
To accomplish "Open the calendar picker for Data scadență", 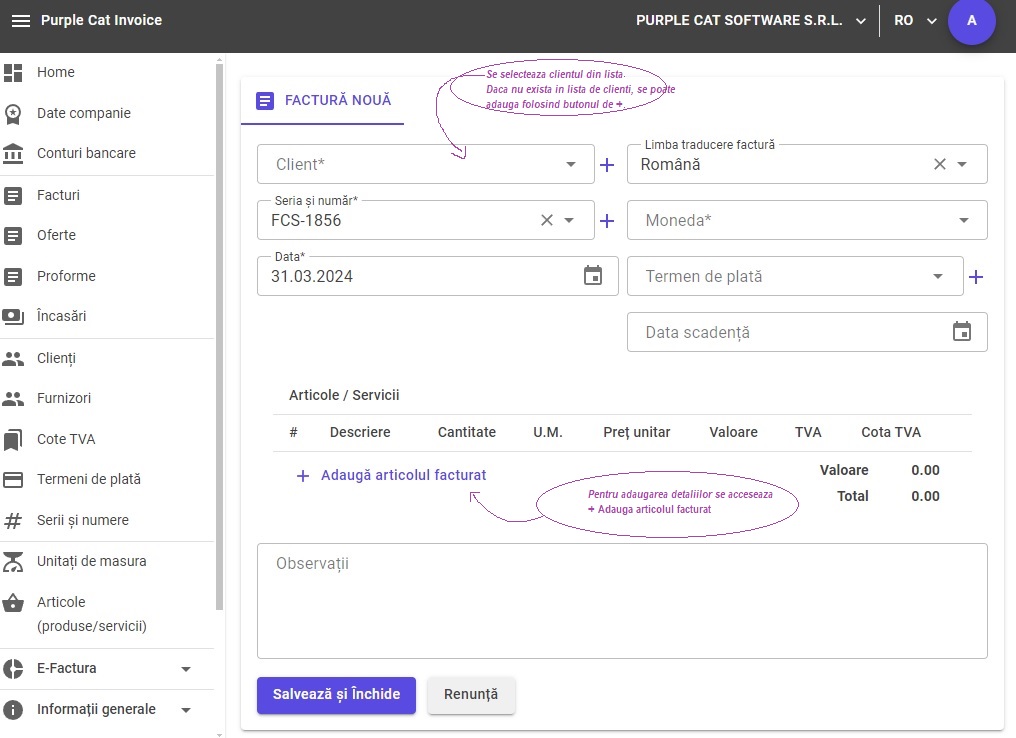I will pos(962,331).
